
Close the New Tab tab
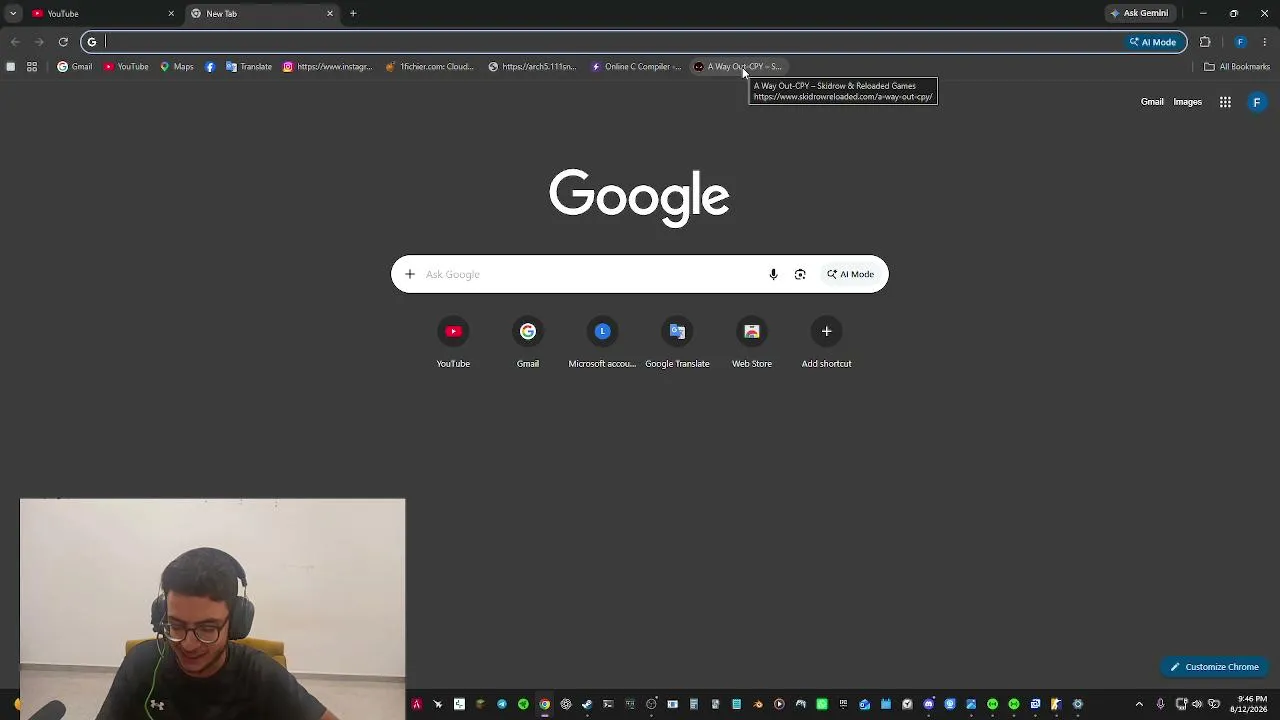(x=330, y=13)
